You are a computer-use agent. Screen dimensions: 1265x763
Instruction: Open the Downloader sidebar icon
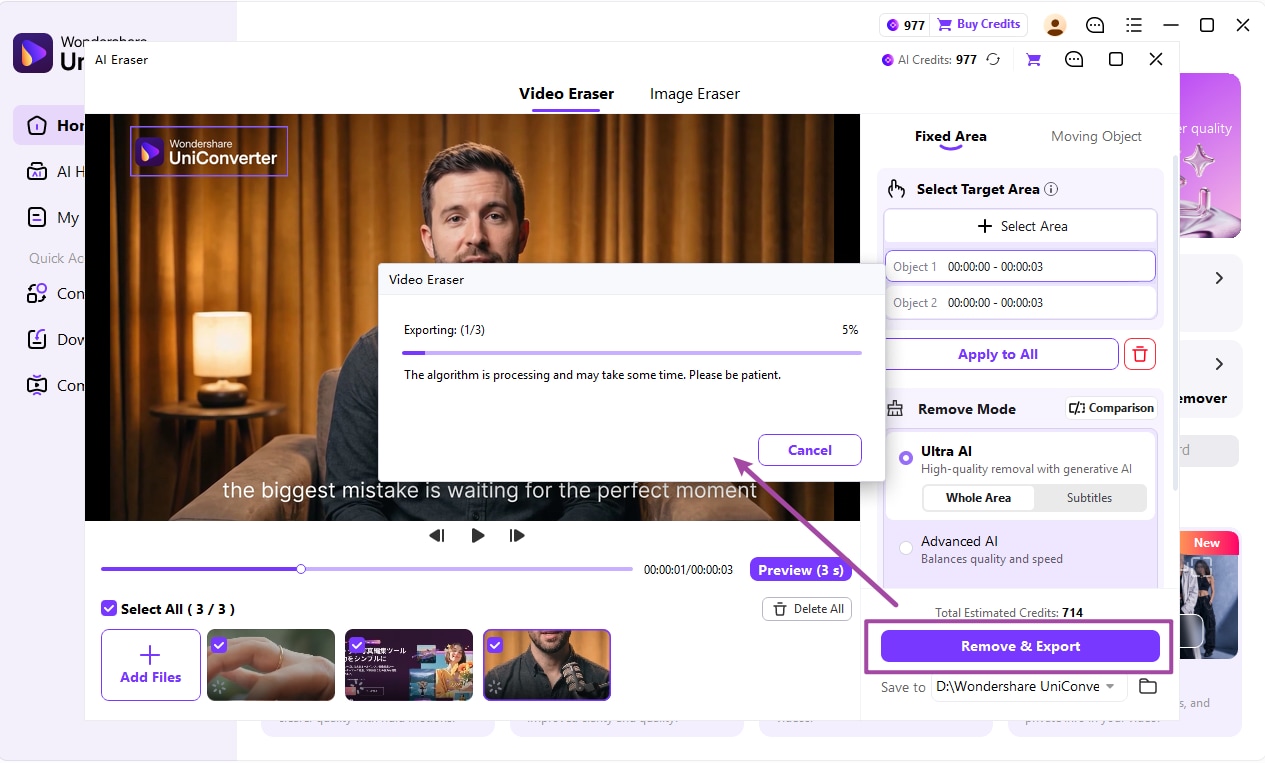37,339
